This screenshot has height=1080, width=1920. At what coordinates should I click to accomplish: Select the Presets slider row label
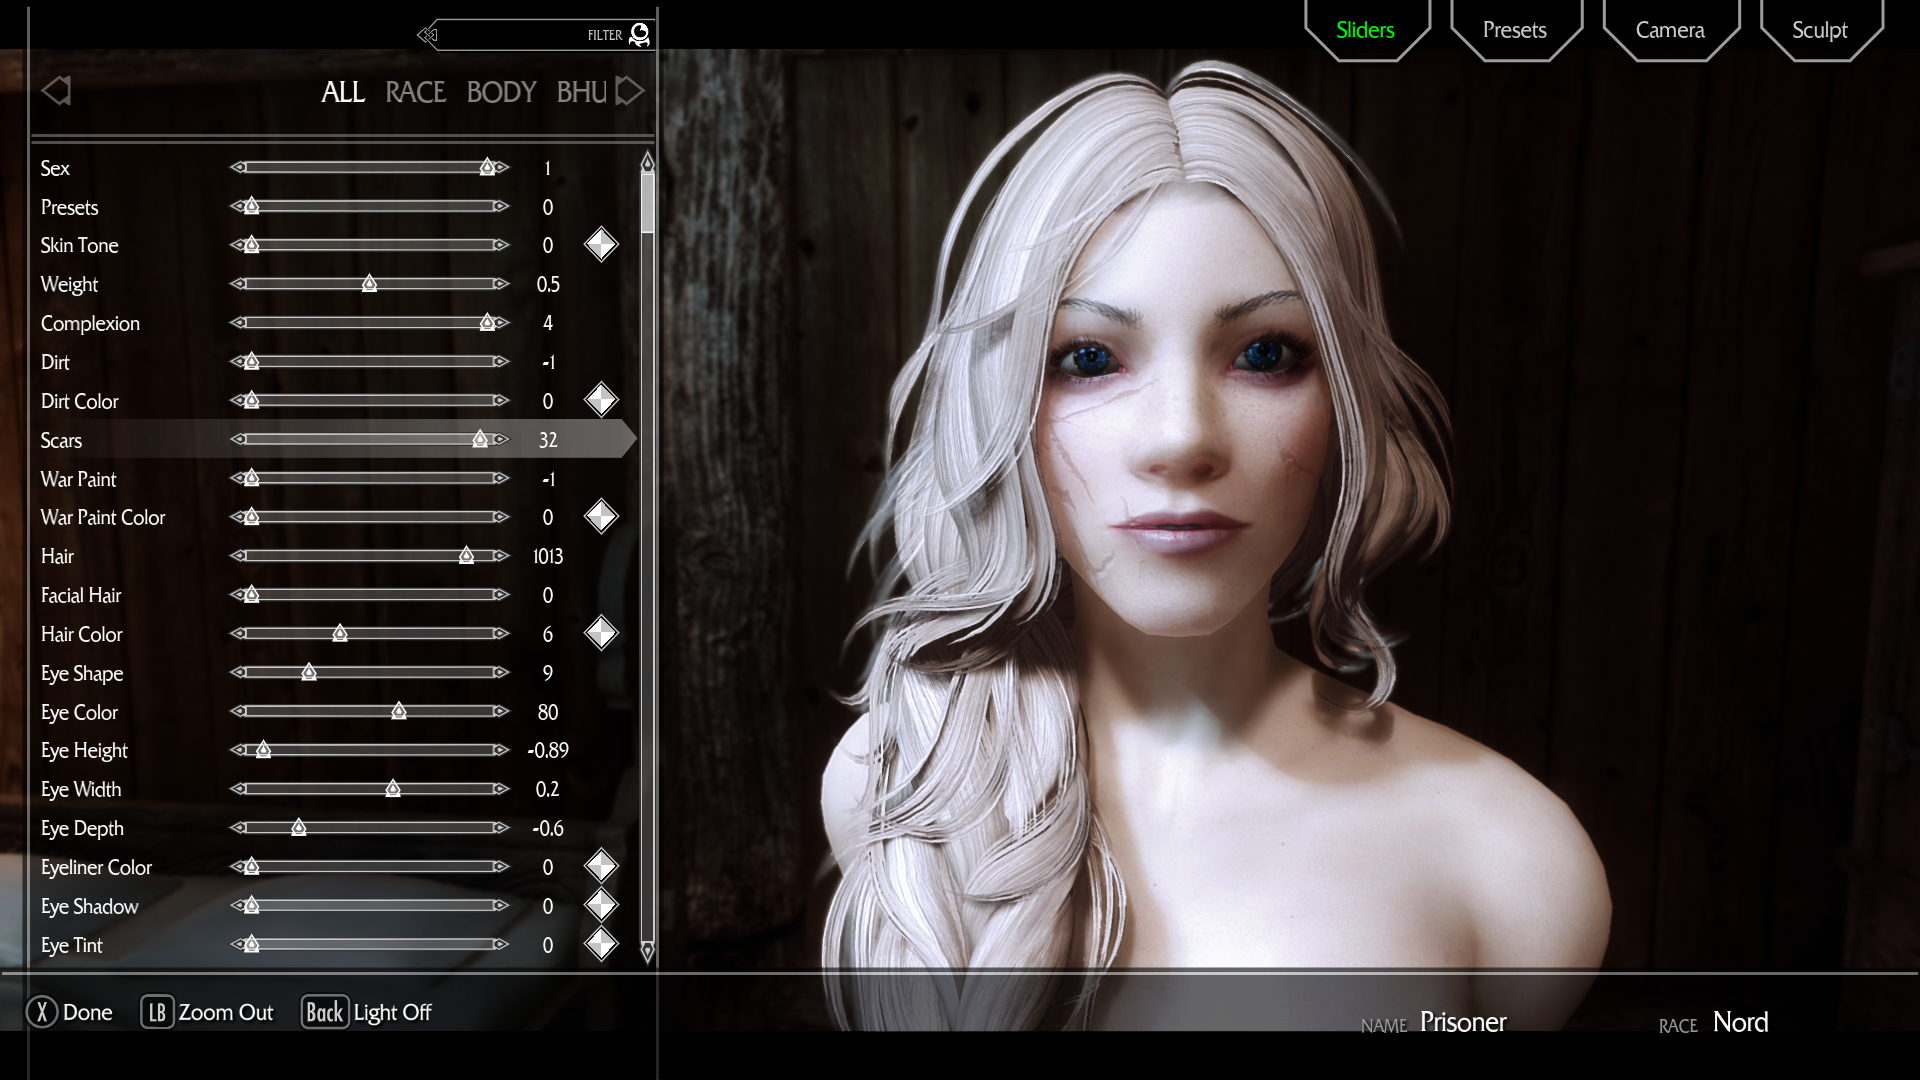point(69,207)
